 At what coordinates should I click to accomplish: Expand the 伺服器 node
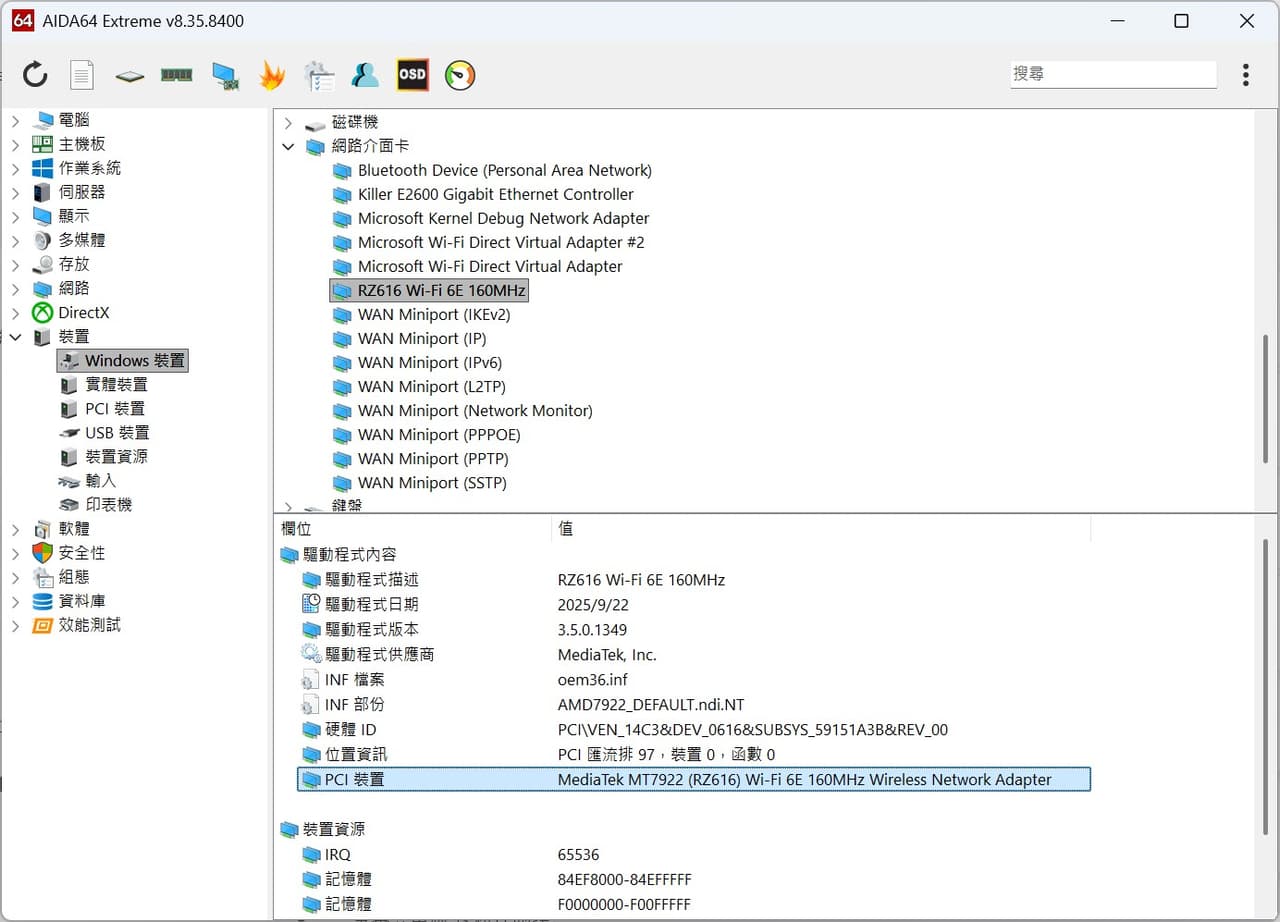[15, 192]
